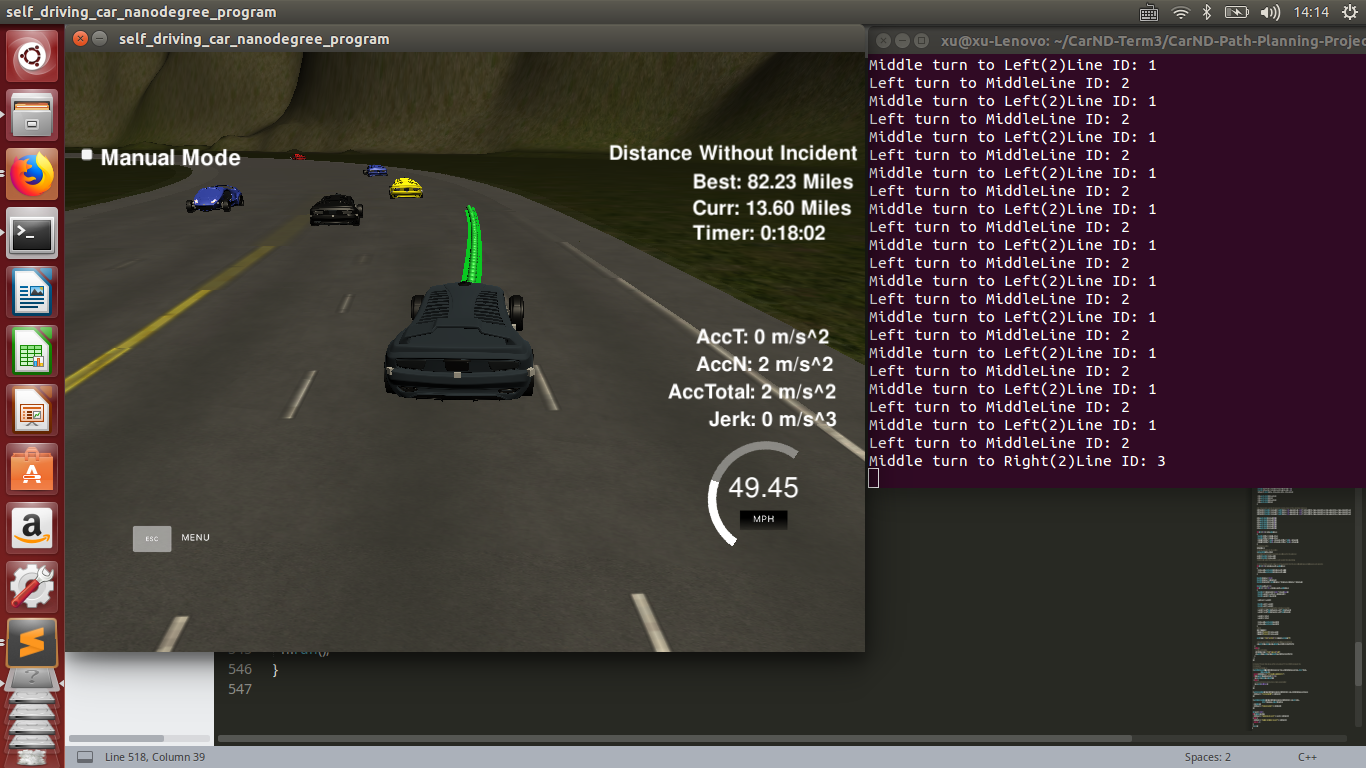Open the C++ syntax selector in status bar
This screenshot has height=768, width=1366.
point(1307,757)
